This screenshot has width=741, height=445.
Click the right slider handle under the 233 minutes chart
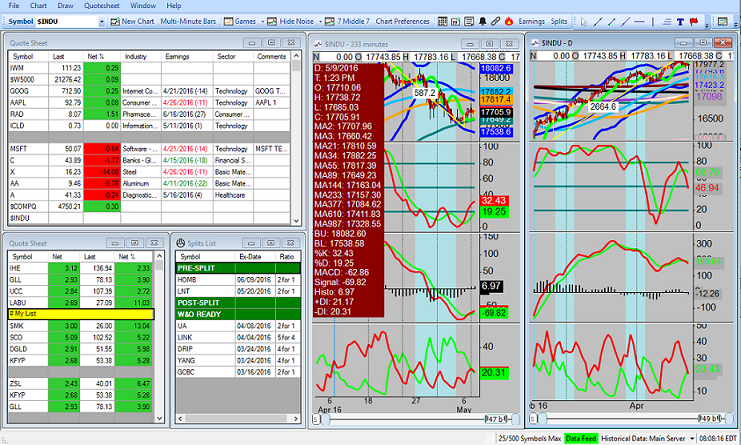click(516, 419)
